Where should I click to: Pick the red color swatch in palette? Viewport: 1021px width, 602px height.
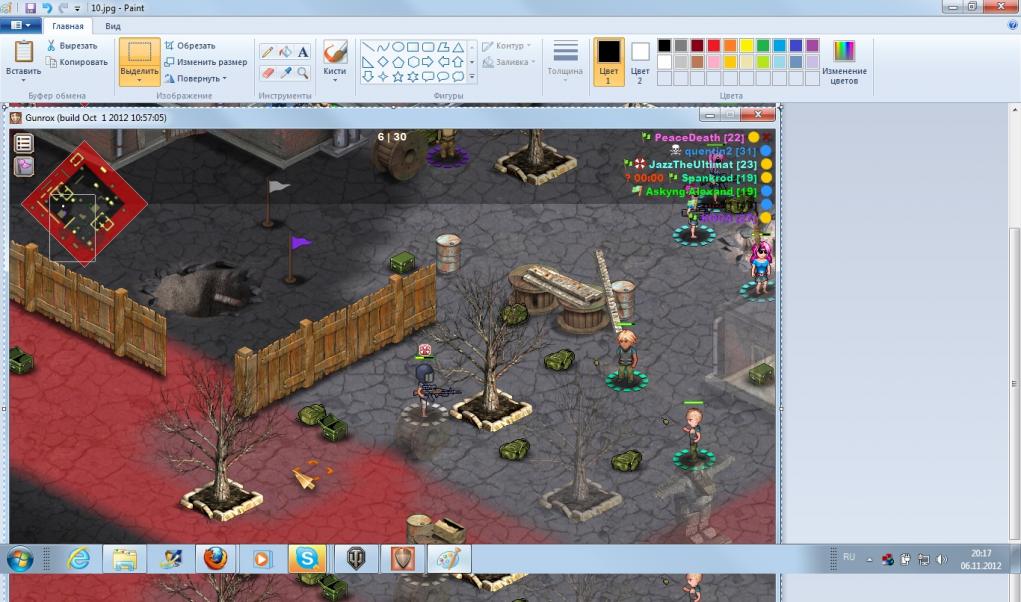coord(714,46)
